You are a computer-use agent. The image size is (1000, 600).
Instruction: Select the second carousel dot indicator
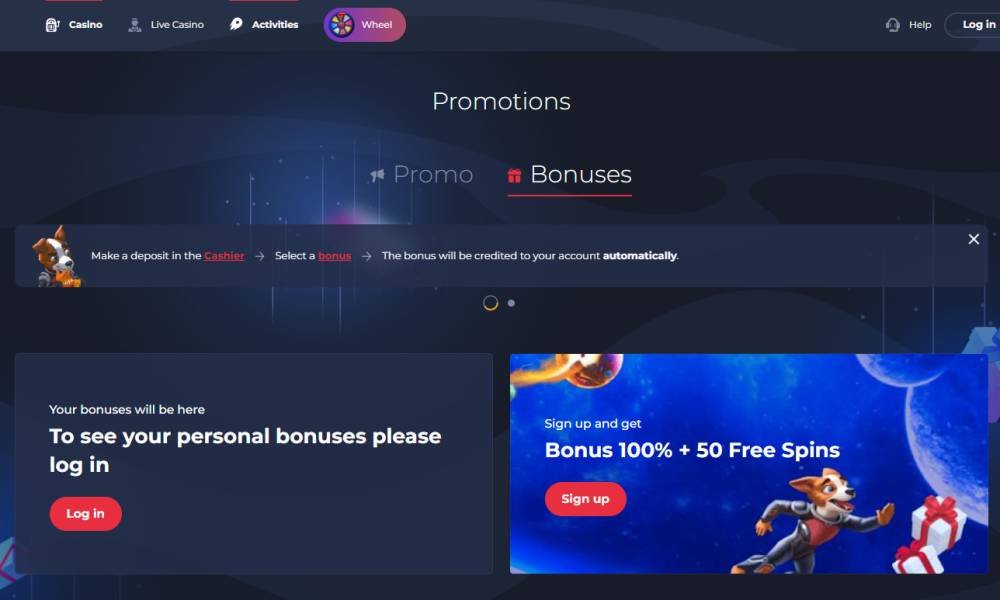[x=511, y=304]
